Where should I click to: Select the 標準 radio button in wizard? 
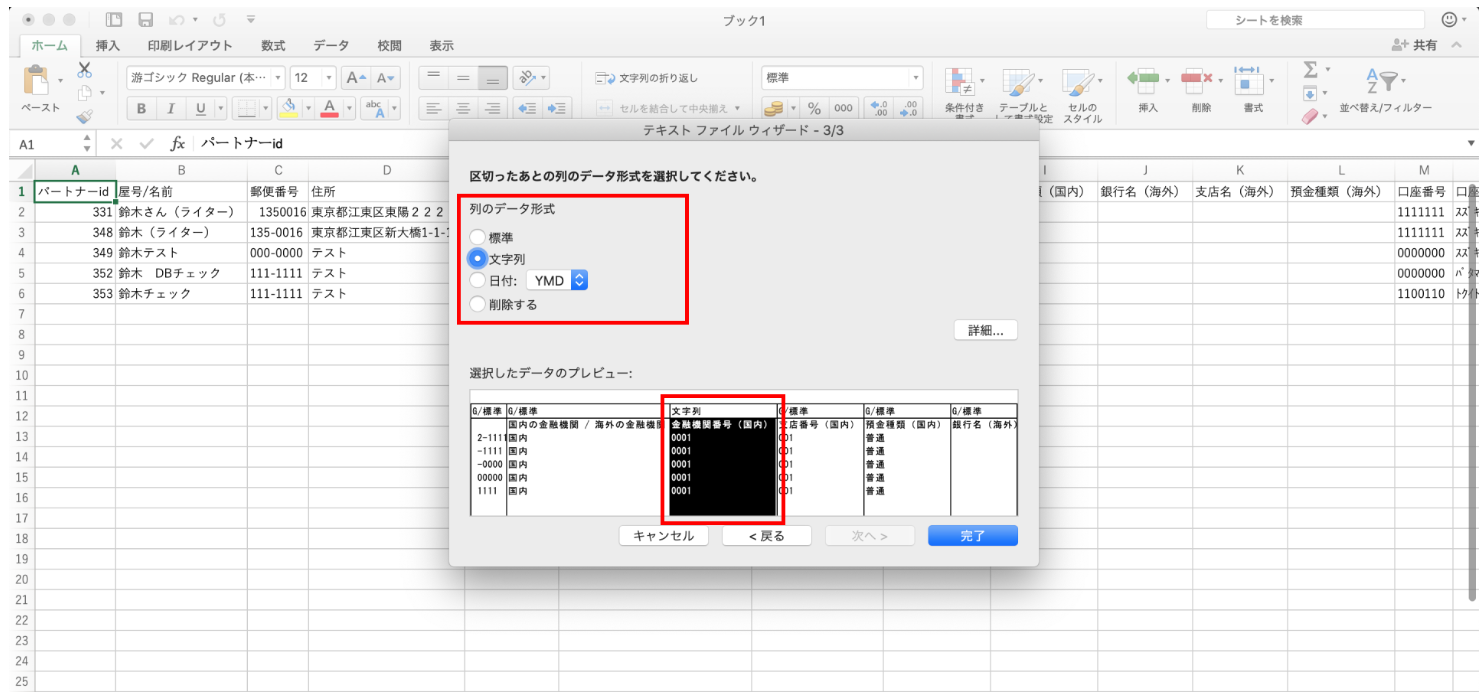click(x=479, y=237)
